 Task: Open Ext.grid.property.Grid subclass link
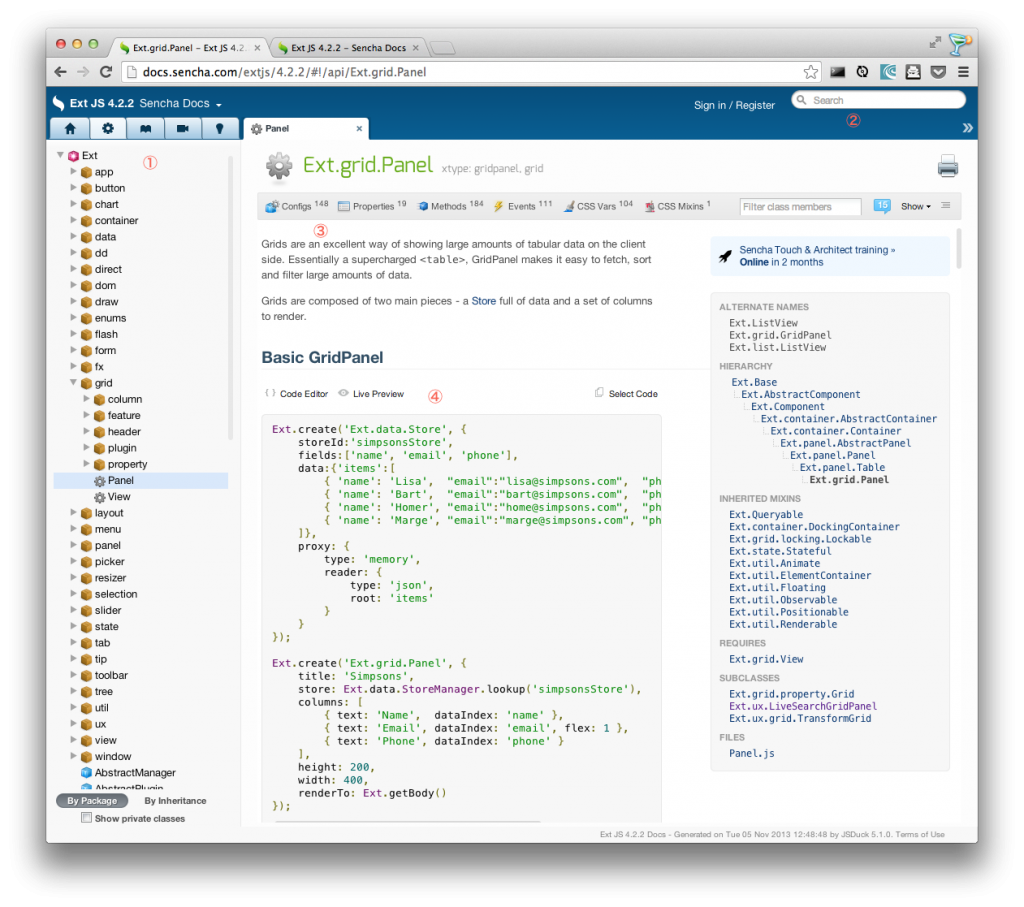pos(792,694)
